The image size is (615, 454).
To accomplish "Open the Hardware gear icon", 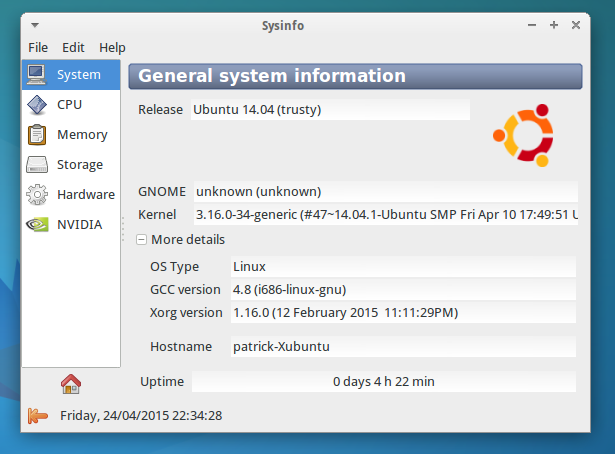I will click(x=37, y=194).
